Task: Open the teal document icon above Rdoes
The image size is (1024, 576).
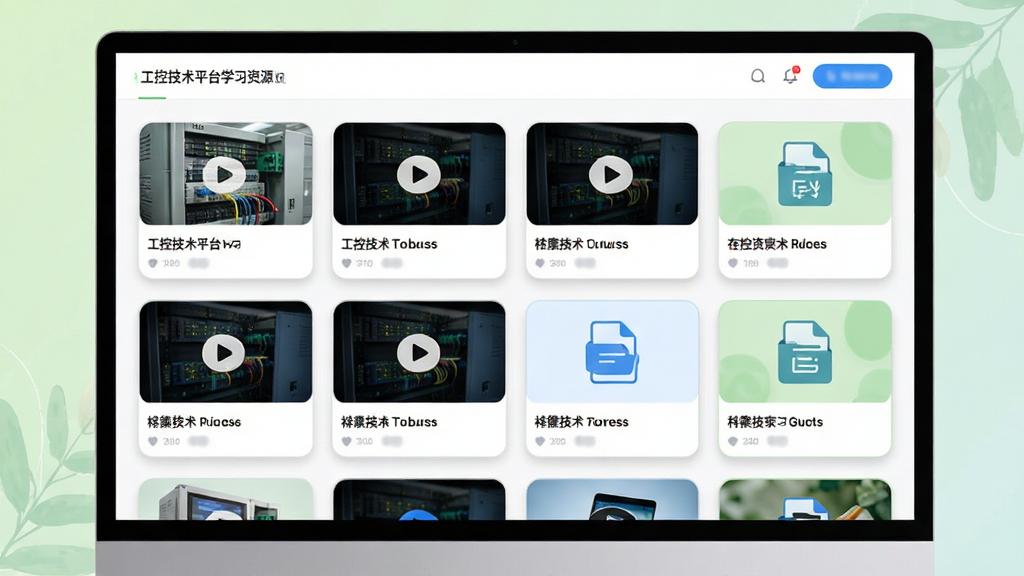Action: [x=805, y=174]
